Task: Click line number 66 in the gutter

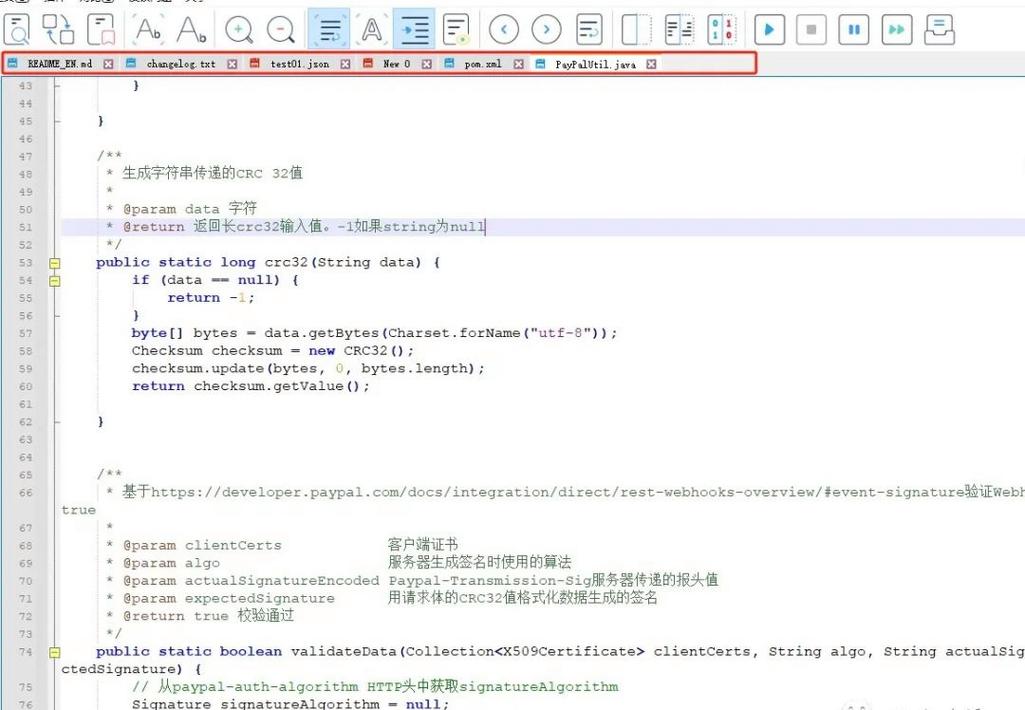Action: click(25, 492)
